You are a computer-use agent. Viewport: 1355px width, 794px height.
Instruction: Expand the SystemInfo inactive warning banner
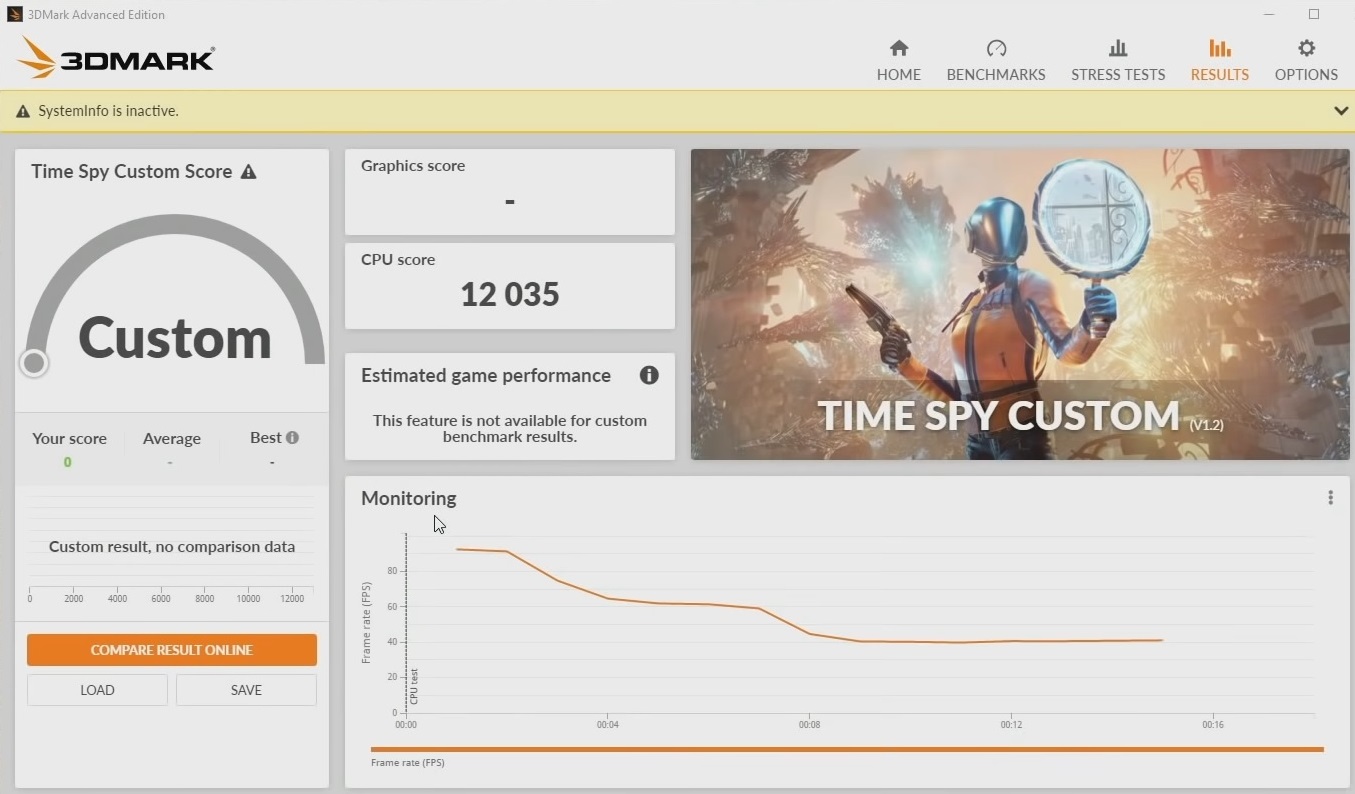tap(1341, 111)
